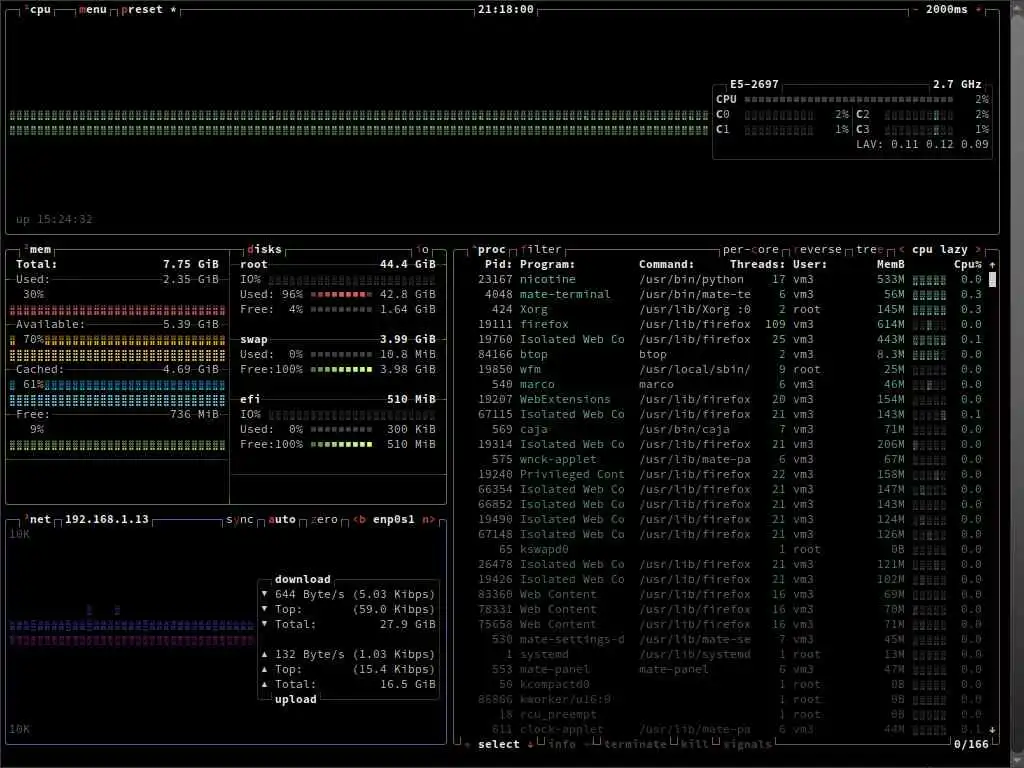Click the root disk Used 96% bar
1024x768 pixels.
(x=341, y=295)
